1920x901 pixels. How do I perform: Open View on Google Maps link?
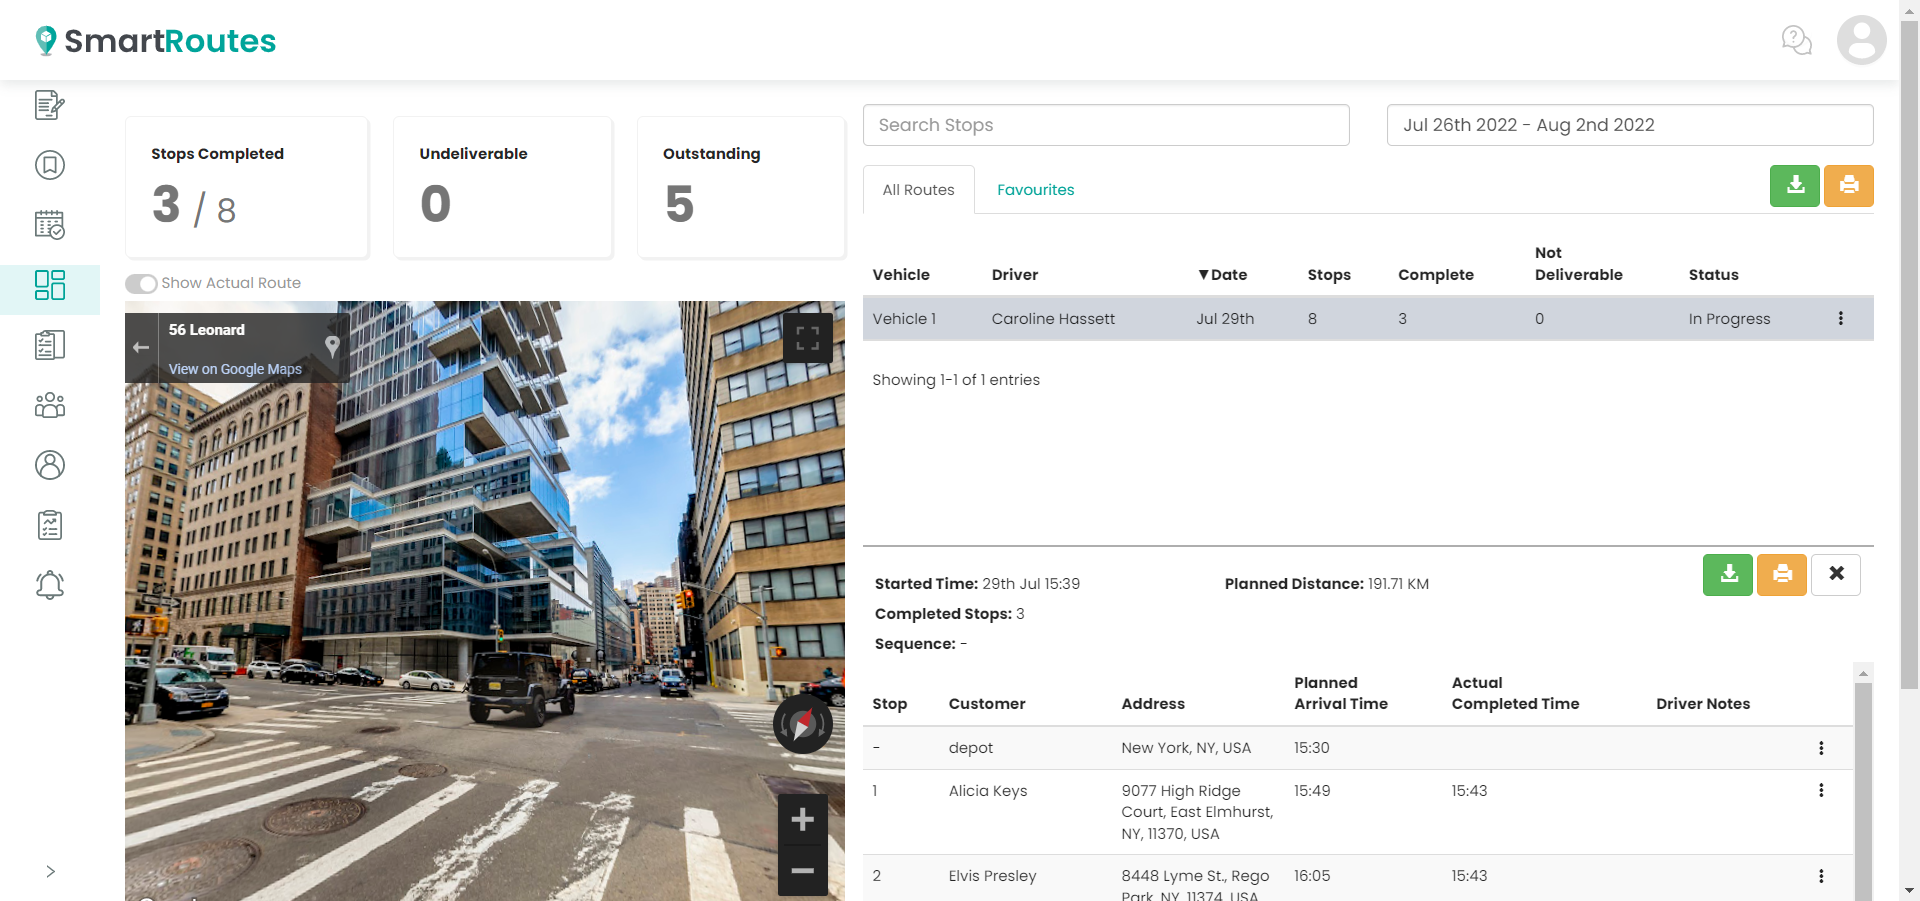pos(234,368)
